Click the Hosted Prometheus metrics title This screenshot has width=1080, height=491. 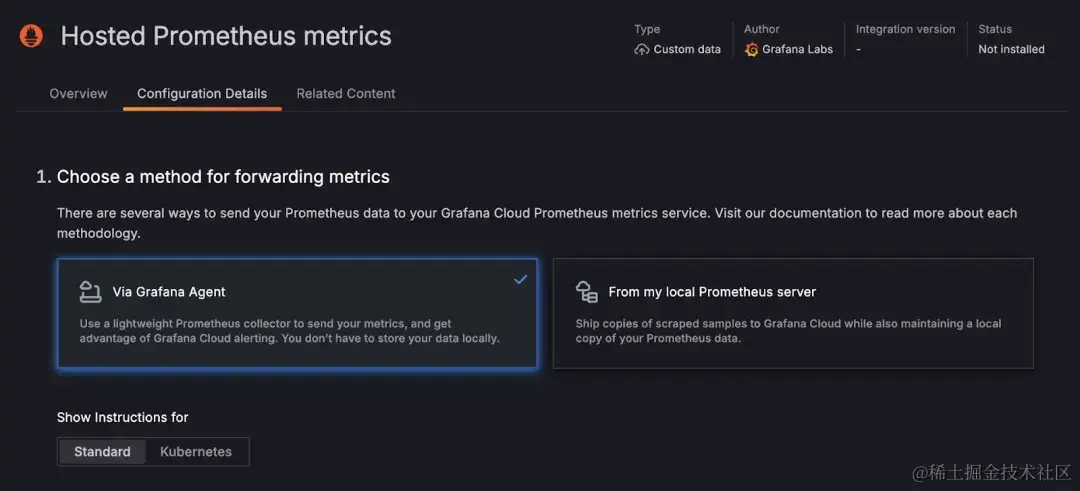[226, 36]
